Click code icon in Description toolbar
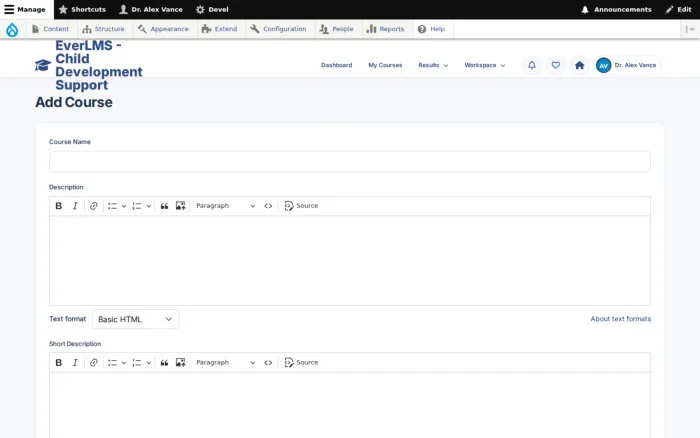 coord(268,206)
